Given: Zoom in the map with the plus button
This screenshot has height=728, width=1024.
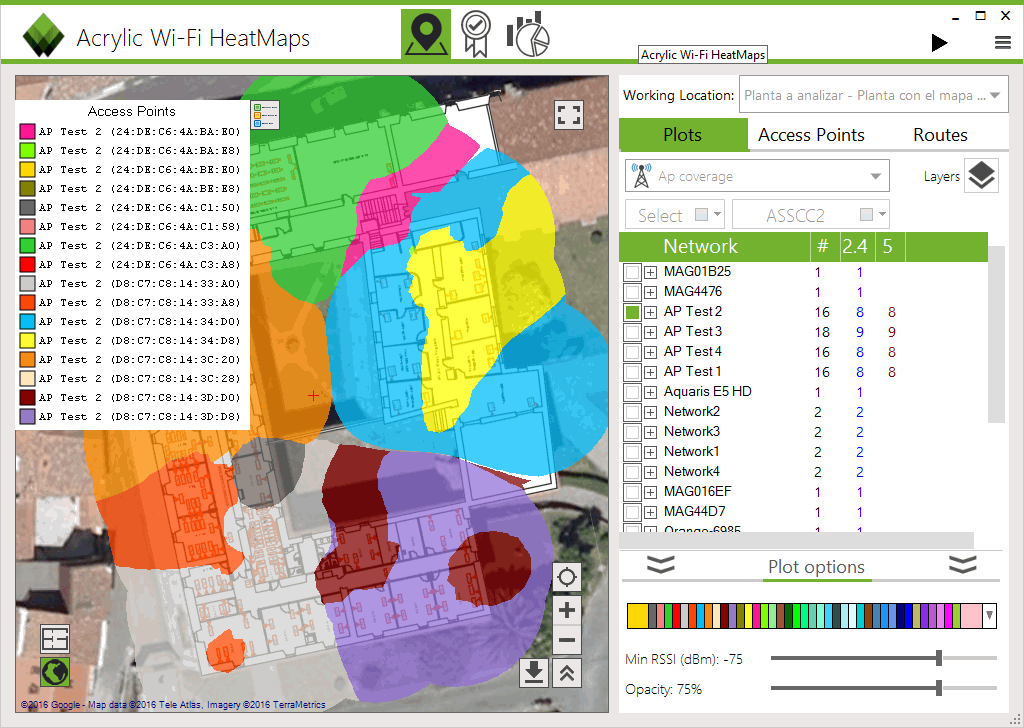Looking at the screenshot, I should (567, 610).
